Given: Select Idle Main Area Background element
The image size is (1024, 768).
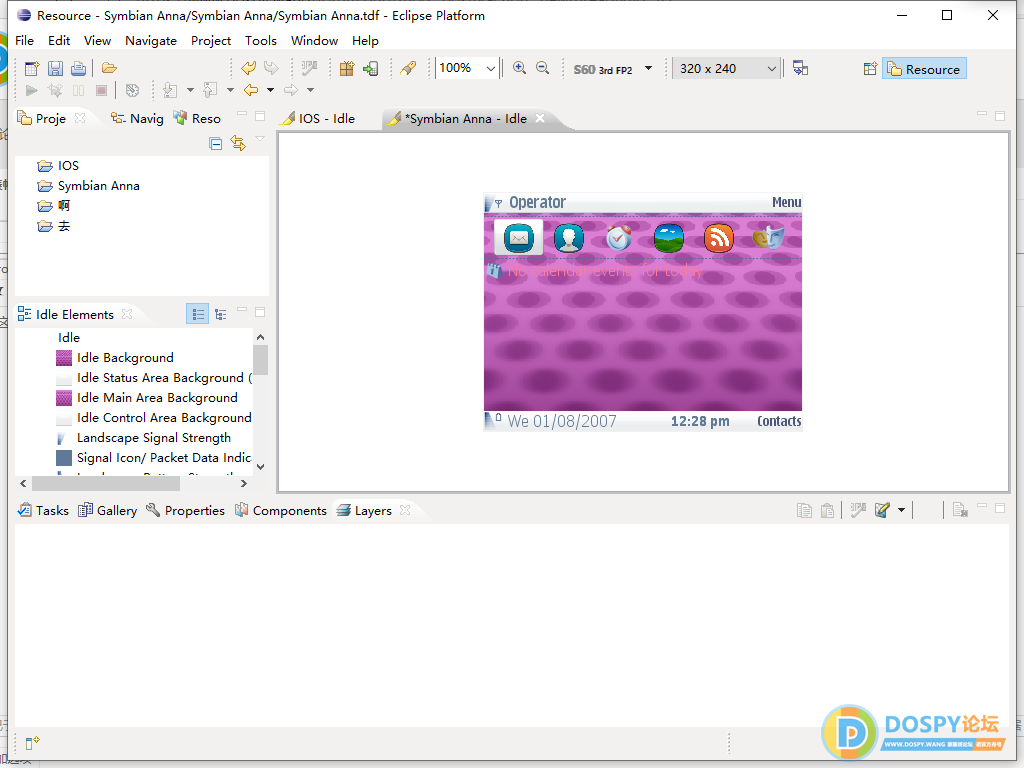Looking at the screenshot, I should click(x=147, y=398).
